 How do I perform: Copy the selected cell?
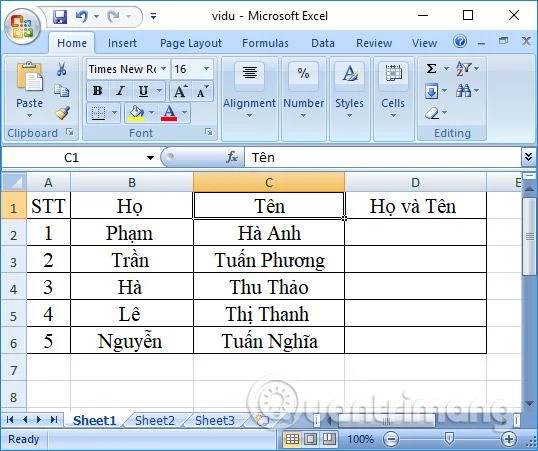(x=62, y=91)
